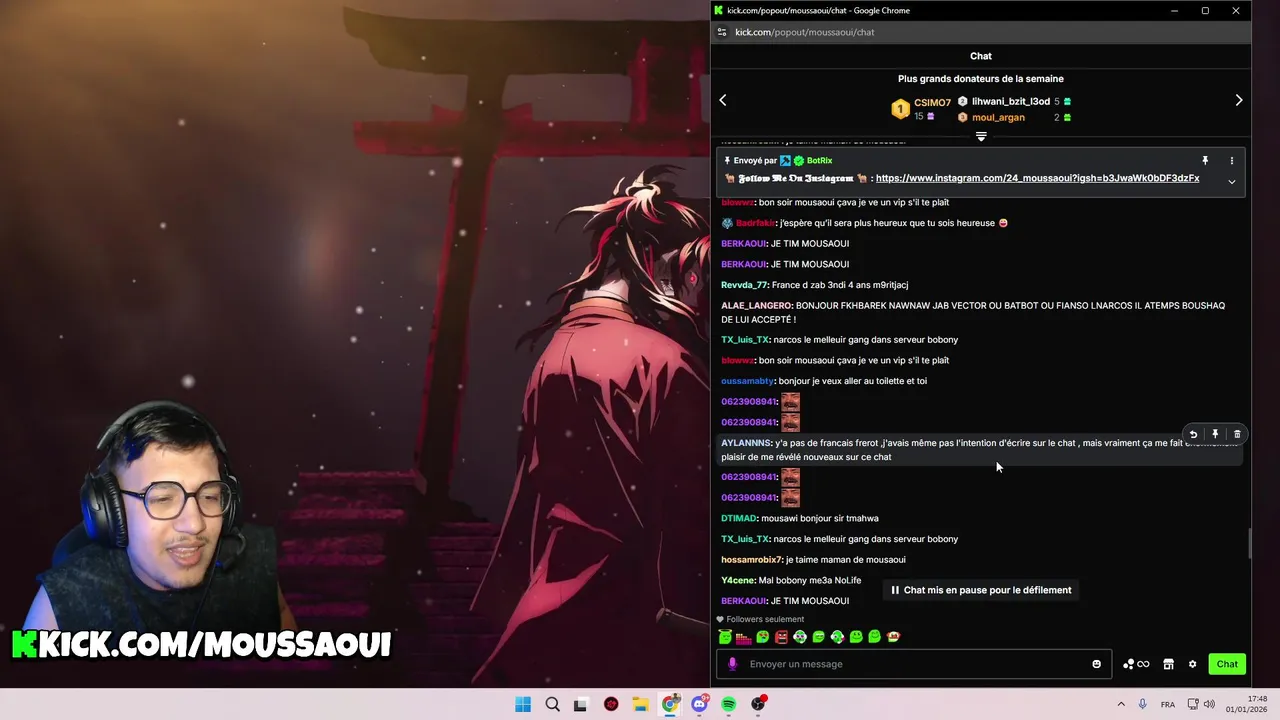This screenshot has height=720, width=1280.
Task: Delete the AYLANNNS message with trash icon
Action: tap(1237, 434)
